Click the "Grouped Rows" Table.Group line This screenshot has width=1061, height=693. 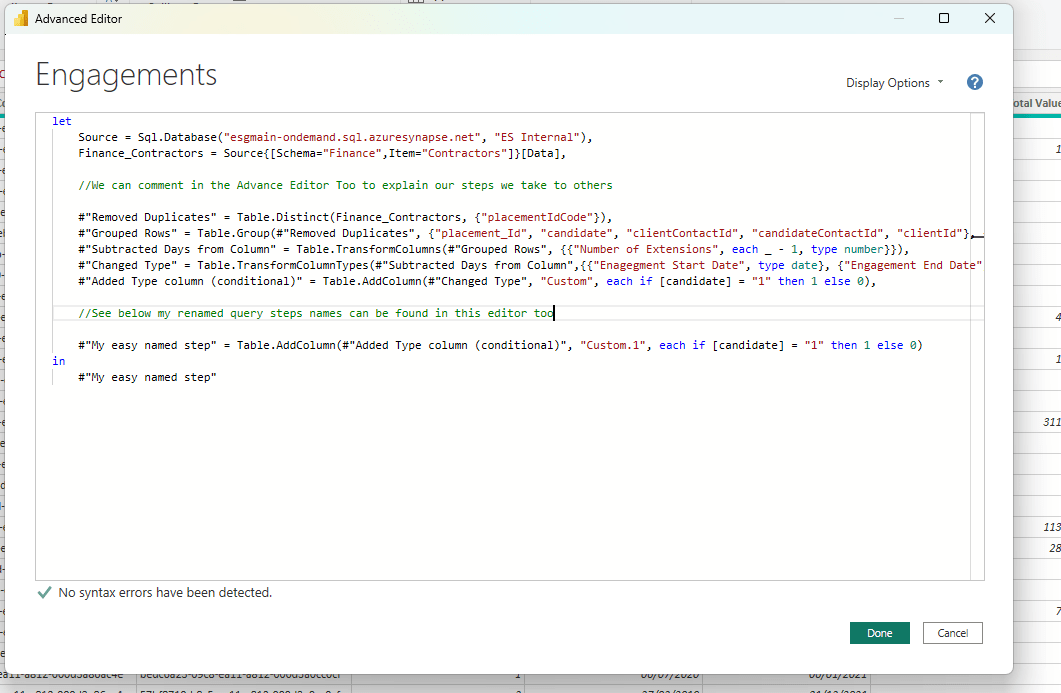point(500,233)
